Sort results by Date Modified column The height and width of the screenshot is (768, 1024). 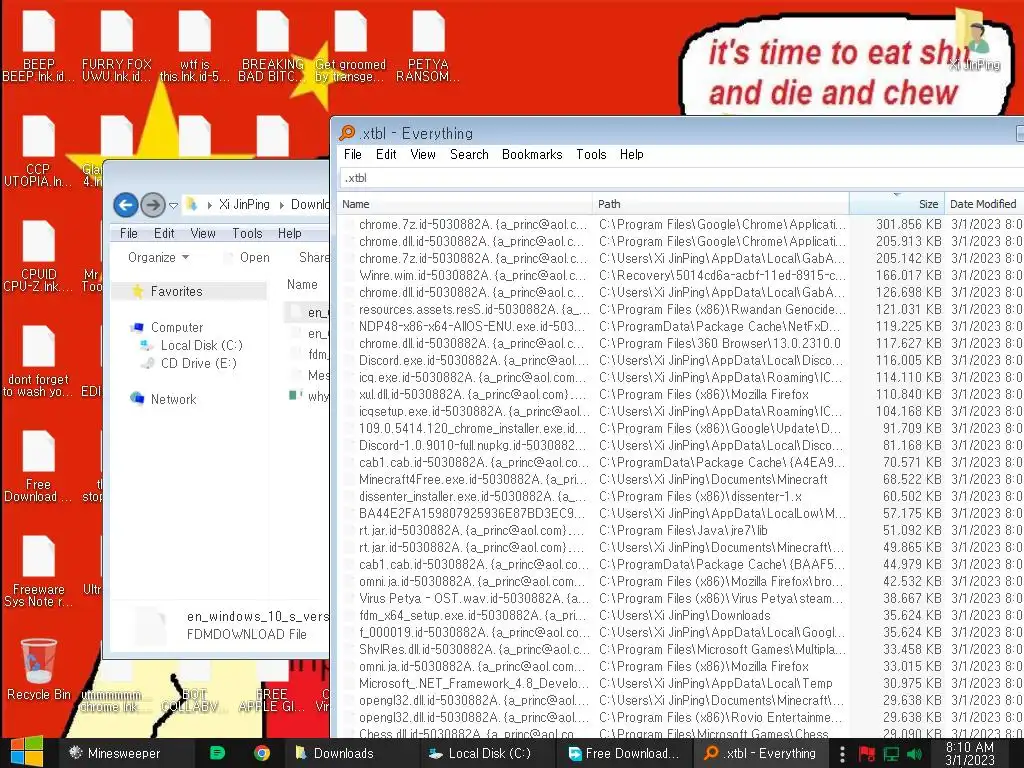pyautogui.click(x=984, y=204)
